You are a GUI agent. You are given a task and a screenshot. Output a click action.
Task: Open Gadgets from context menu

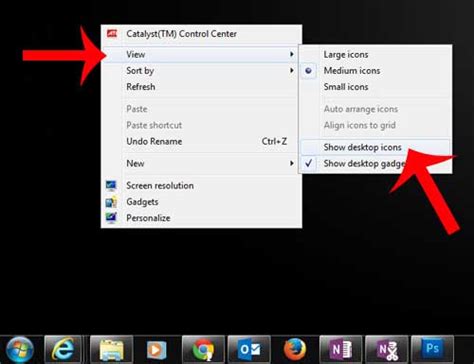click(201, 202)
